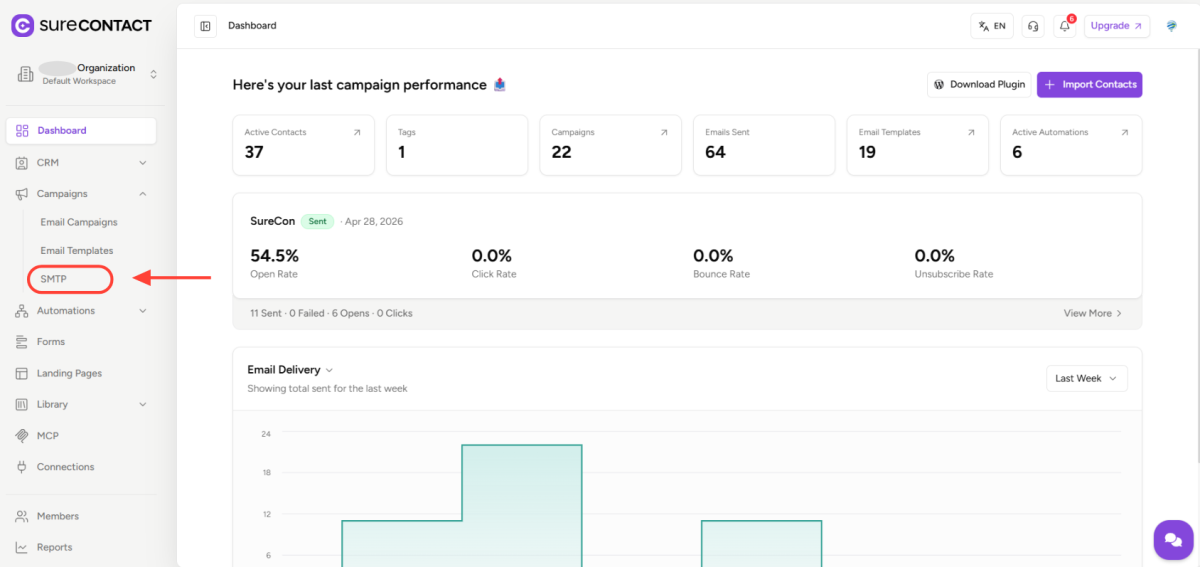Open the notifications bell icon
The width and height of the screenshot is (1200, 567).
point(1065,26)
